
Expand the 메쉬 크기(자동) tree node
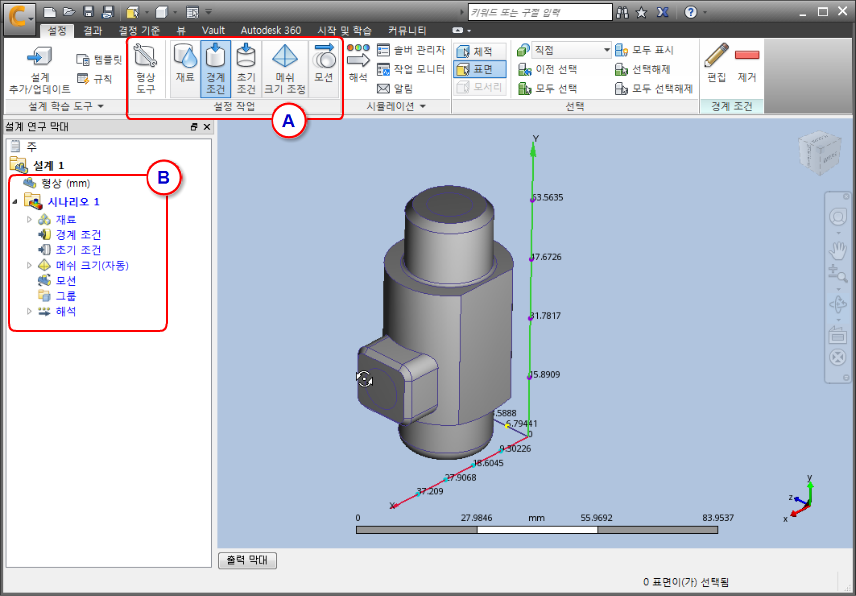click(29, 265)
